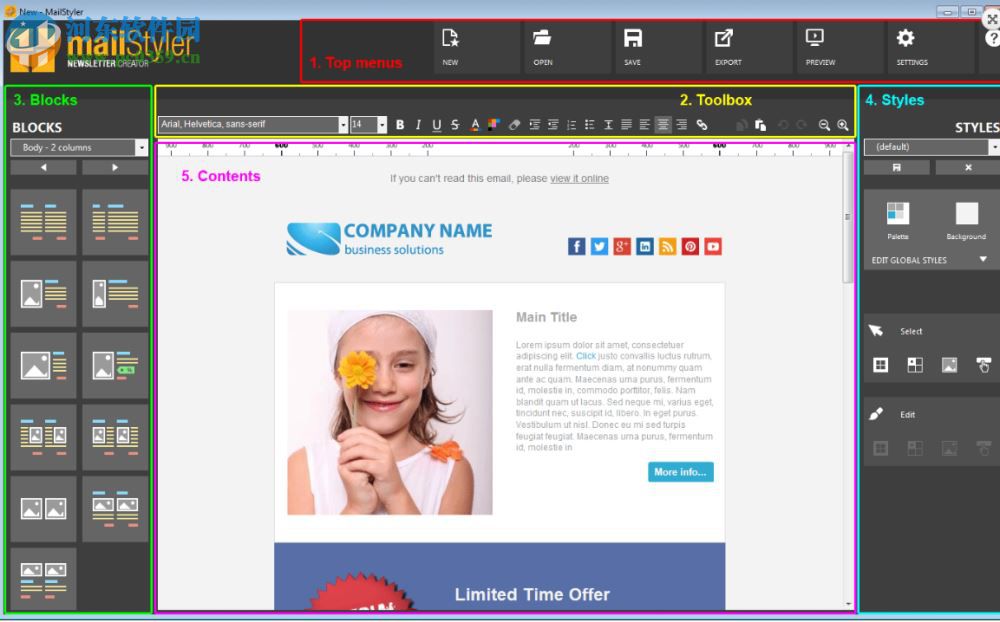Toggle underline text formatting
The height and width of the screenshot is (622, 1000).
click(436, 124)
